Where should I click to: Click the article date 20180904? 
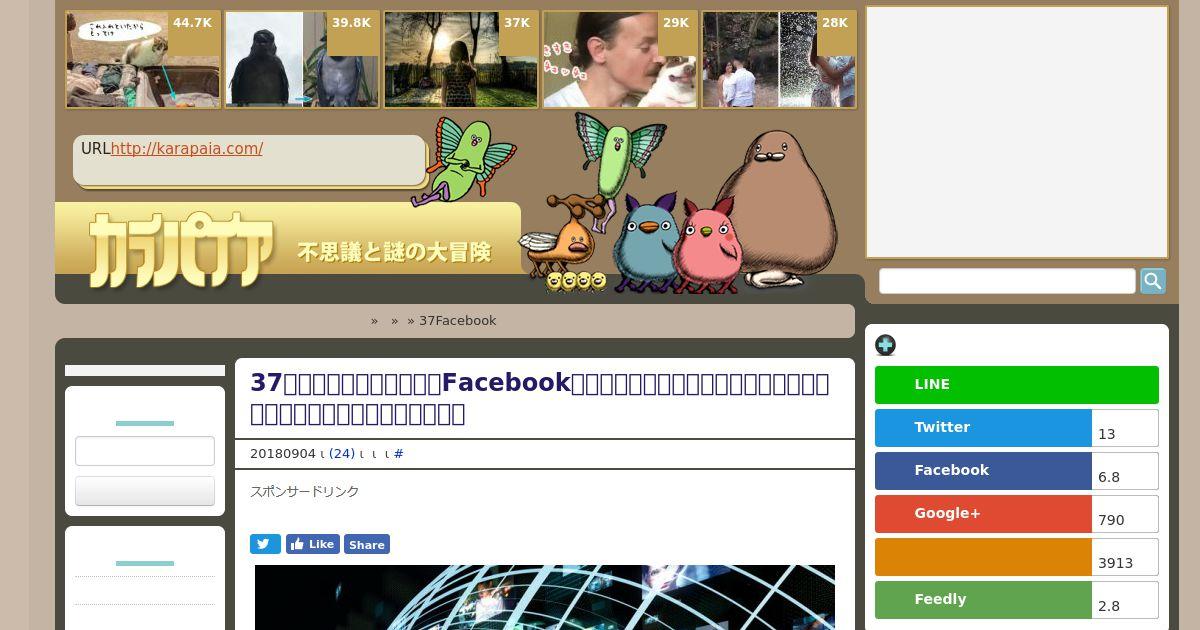coord(283,454)
